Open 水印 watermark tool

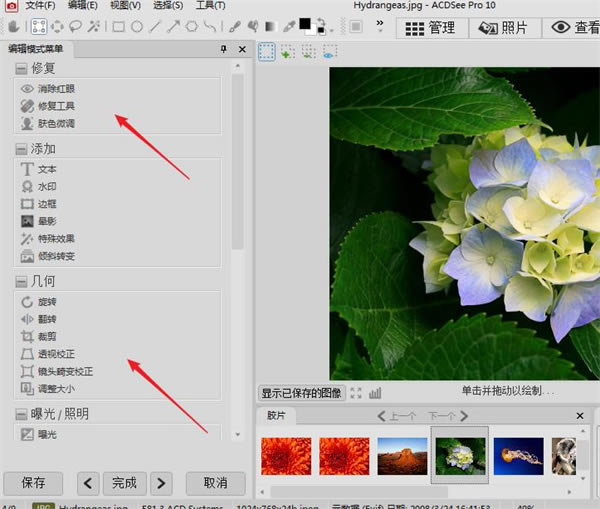[38, 187]
